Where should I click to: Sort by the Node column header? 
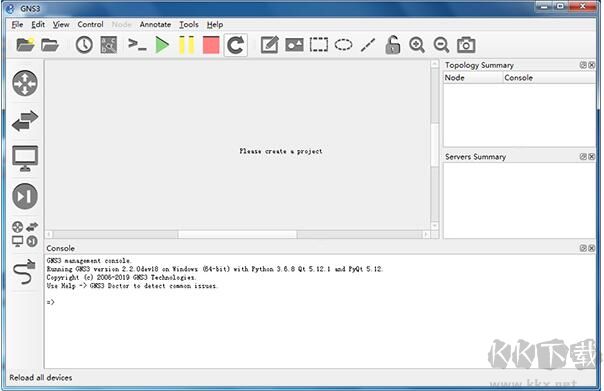pos(473,78)
